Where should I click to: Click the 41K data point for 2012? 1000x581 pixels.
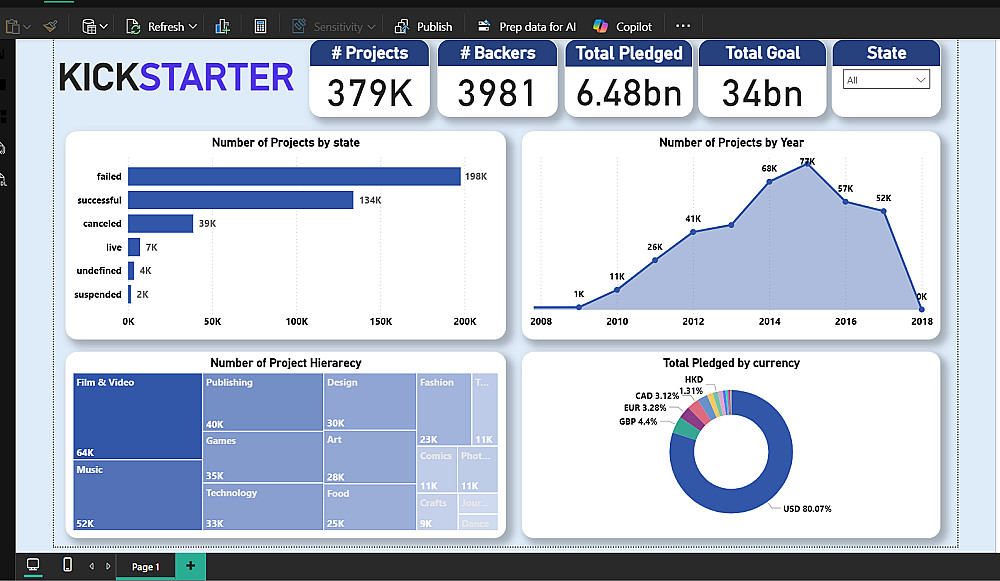click(x=693, y=232)
